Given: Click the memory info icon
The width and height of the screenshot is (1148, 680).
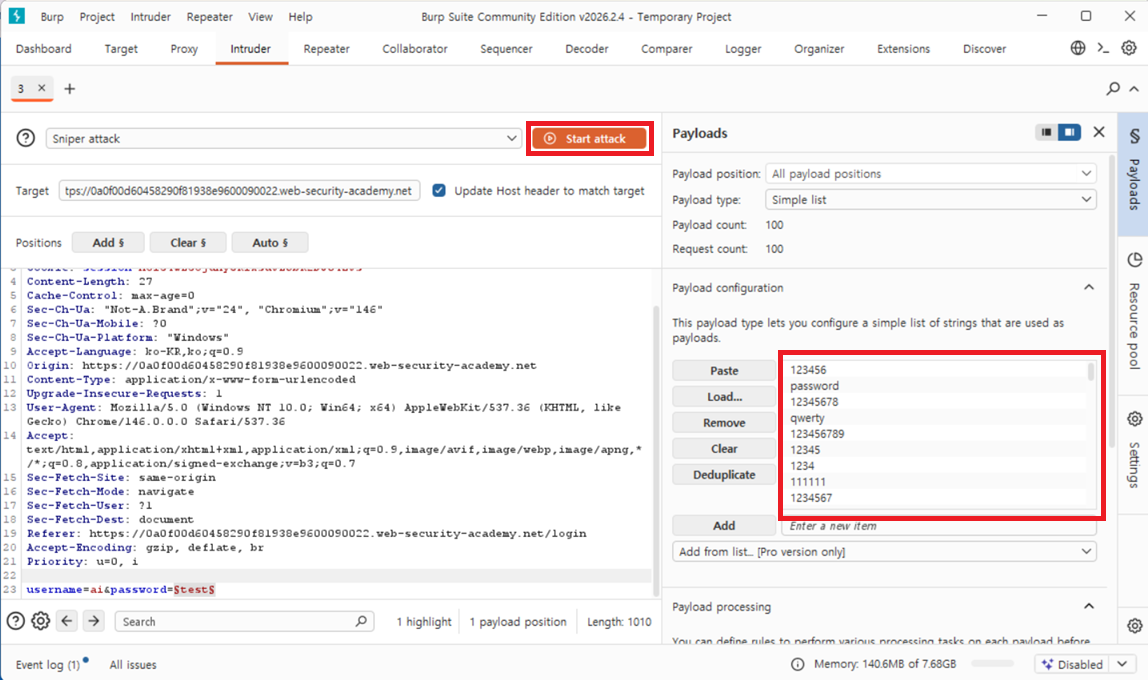Looking at the screenshot, I should point(797,664).
